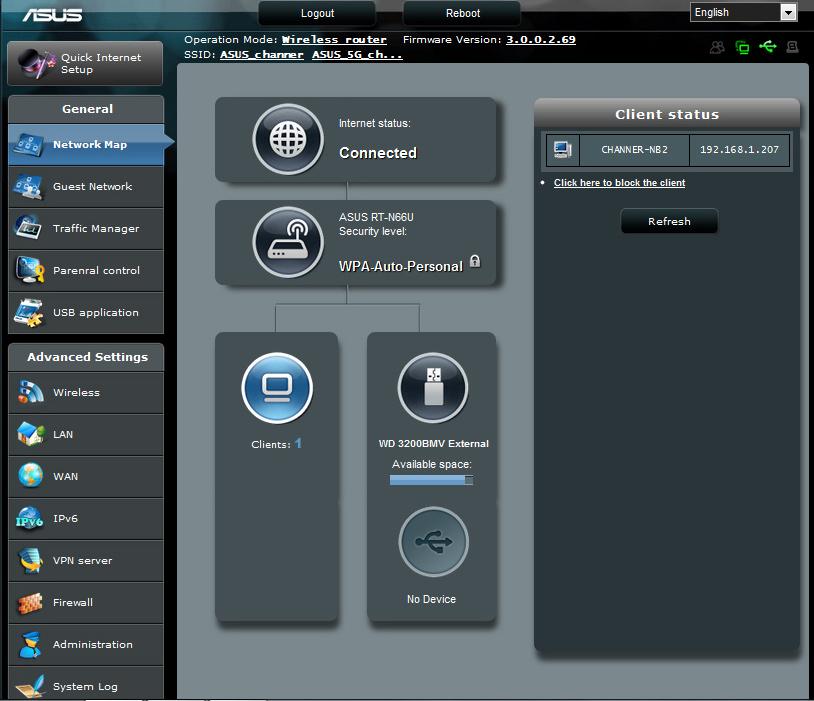Click the VPN server sidebar icon
This screenshot has width=814, height=701.
tap(30, 561)
